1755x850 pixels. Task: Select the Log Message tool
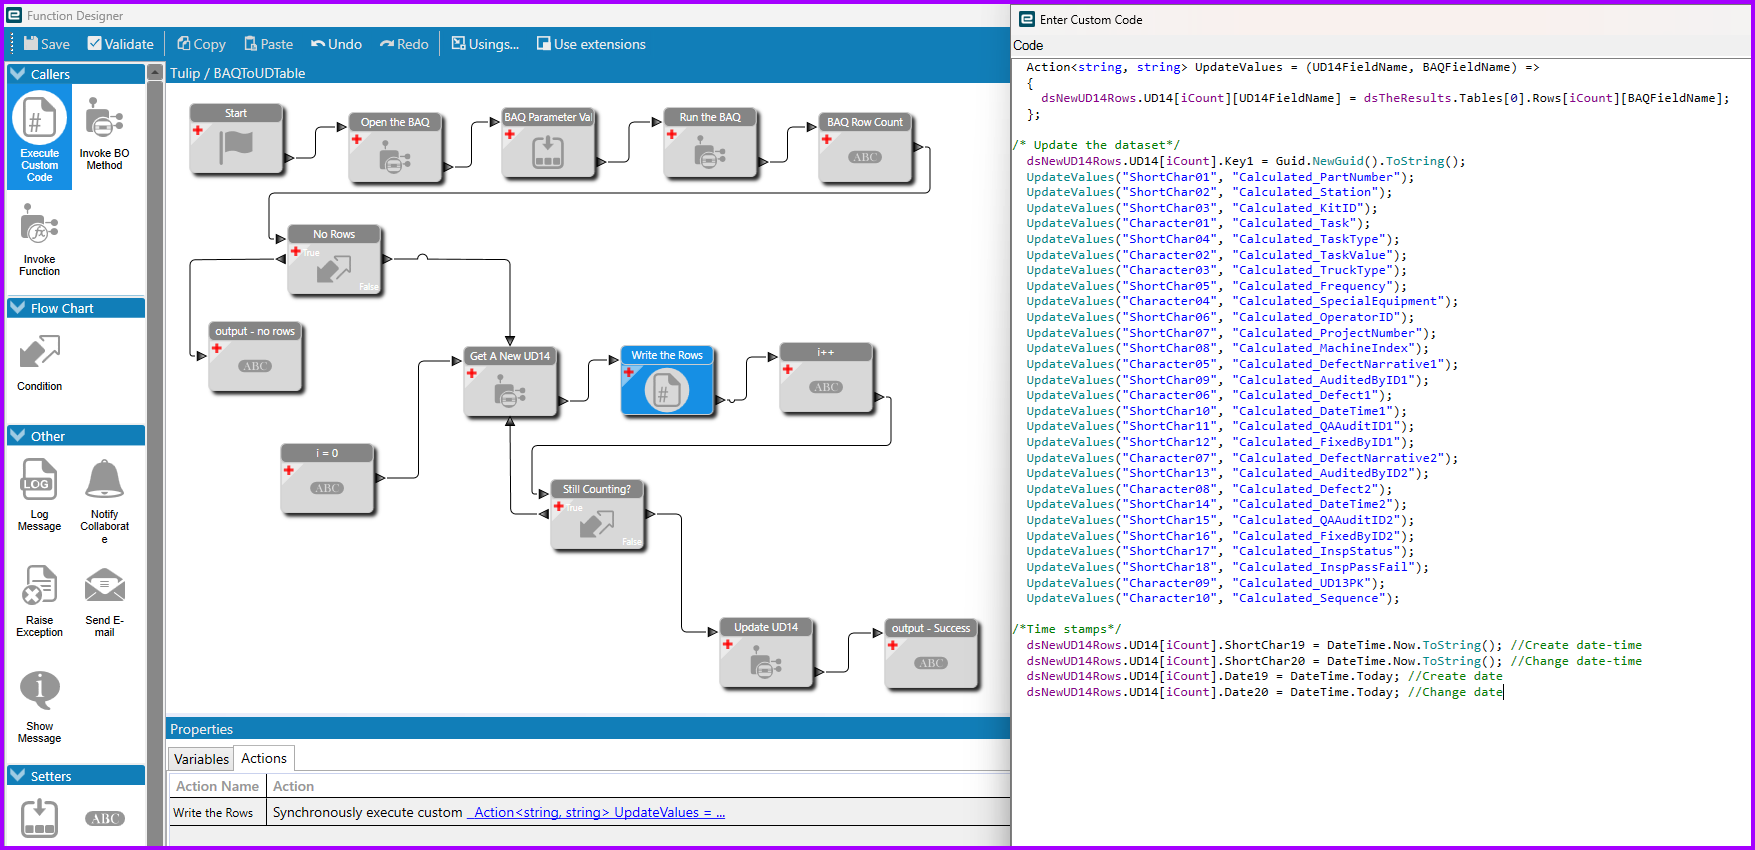click(39, 494)
